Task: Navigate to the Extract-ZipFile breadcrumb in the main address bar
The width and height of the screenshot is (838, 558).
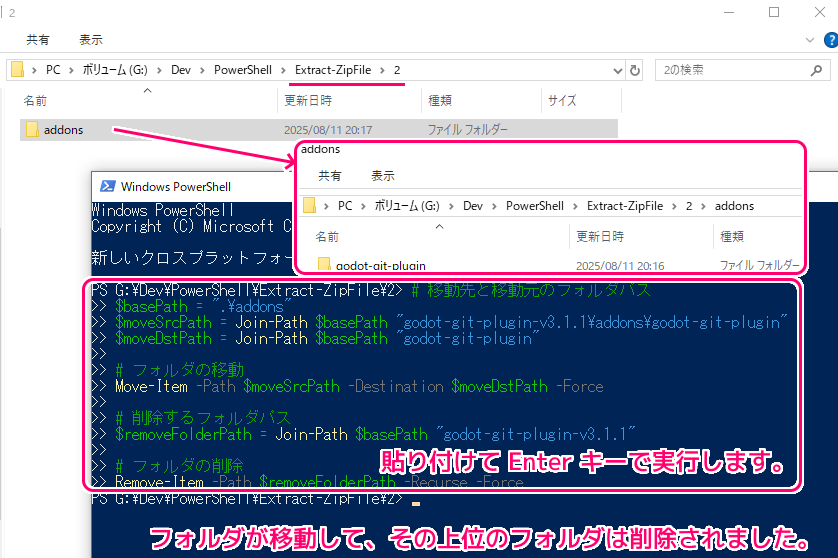Action: click(332, 70)
